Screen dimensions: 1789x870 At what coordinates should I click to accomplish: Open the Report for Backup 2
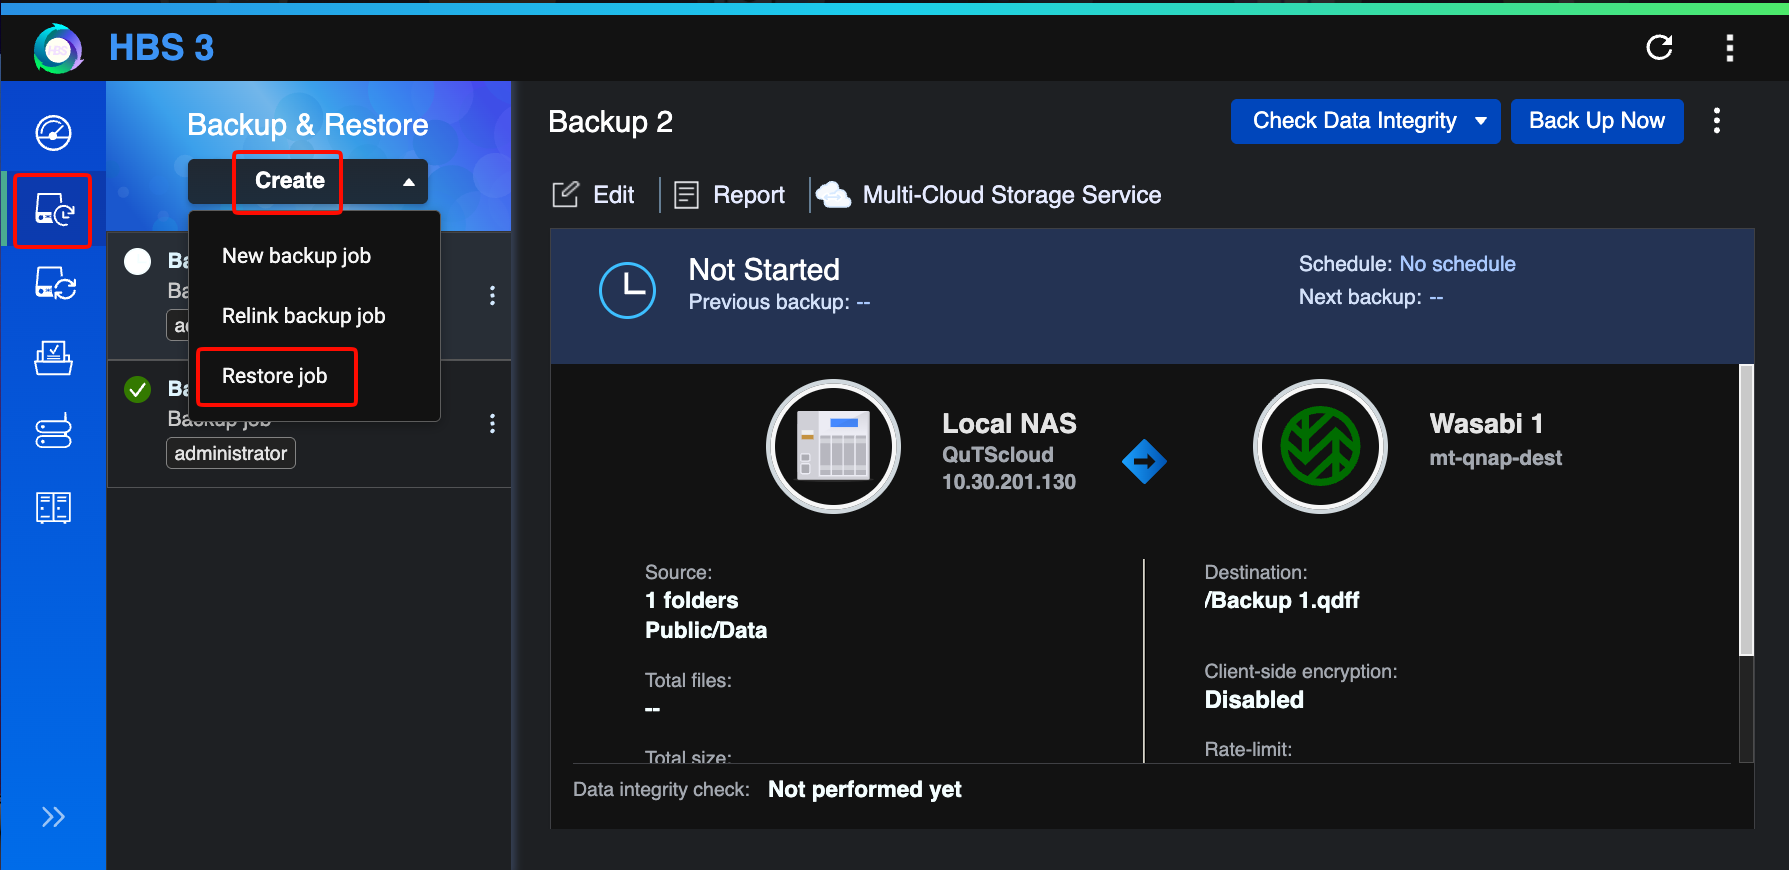[730, 195]
